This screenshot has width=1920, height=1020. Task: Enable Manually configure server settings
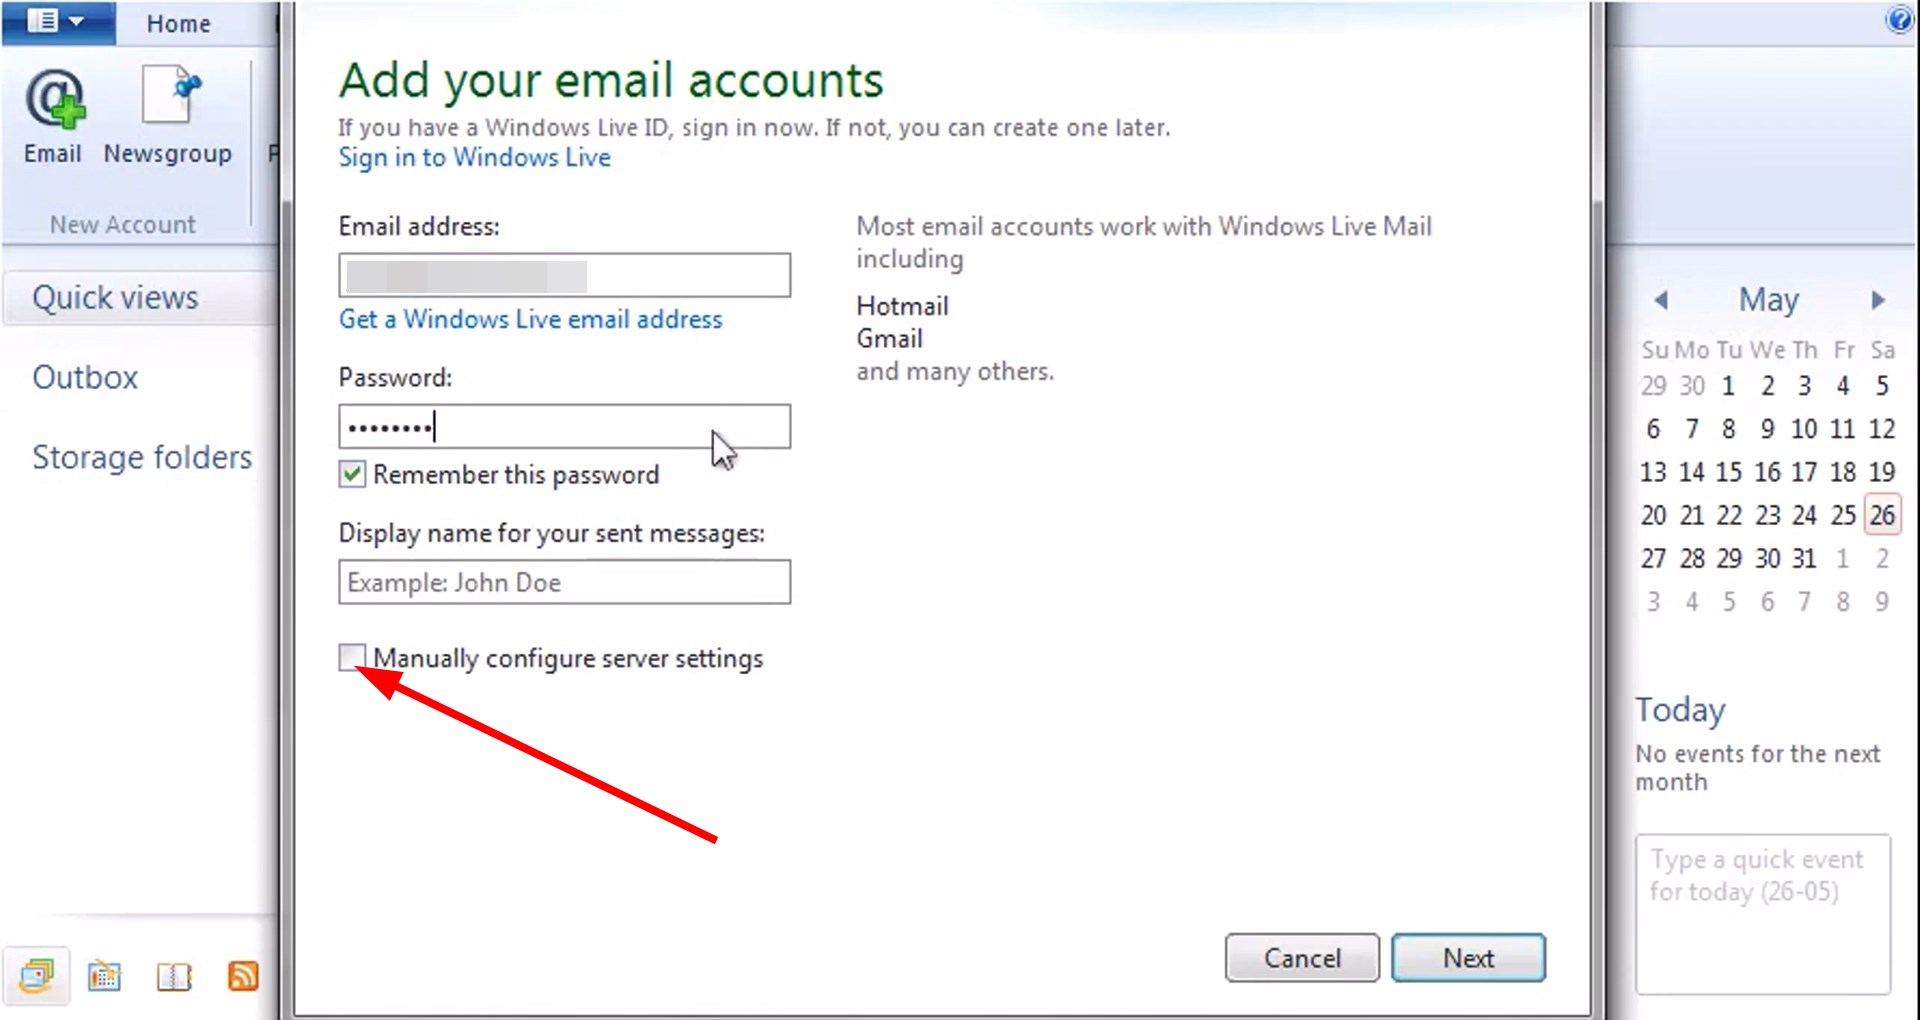[x=352, y=657]
